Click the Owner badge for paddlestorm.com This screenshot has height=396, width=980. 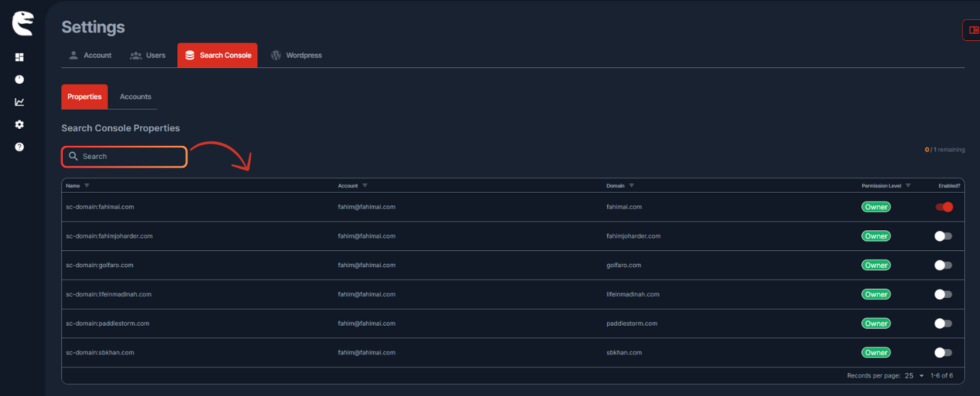coord(876,324)
